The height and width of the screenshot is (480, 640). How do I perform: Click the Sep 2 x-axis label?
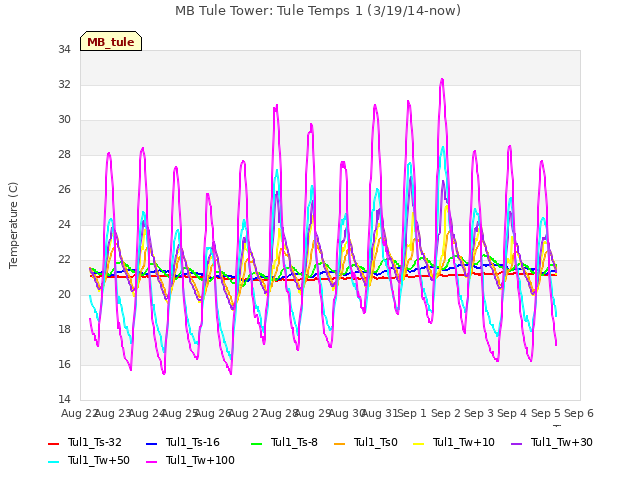pyautogui.click(x=446, y=413)
